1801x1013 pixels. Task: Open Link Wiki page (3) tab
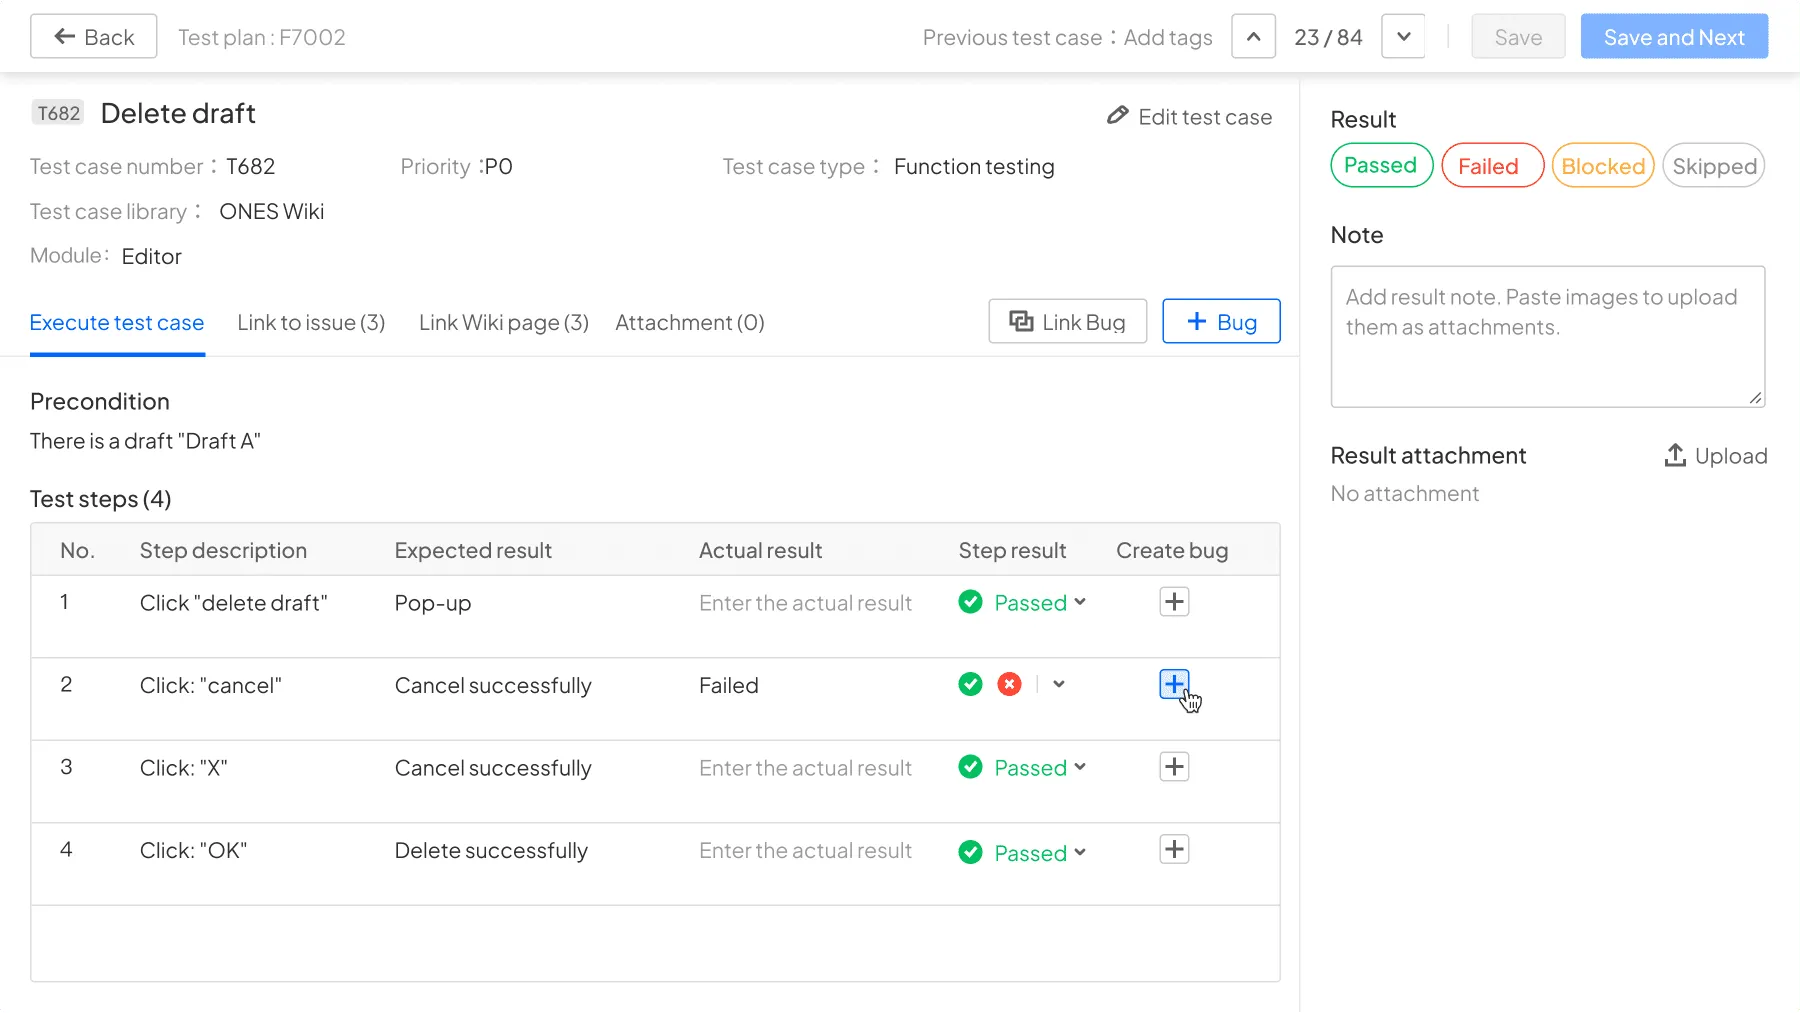(504, 323)
